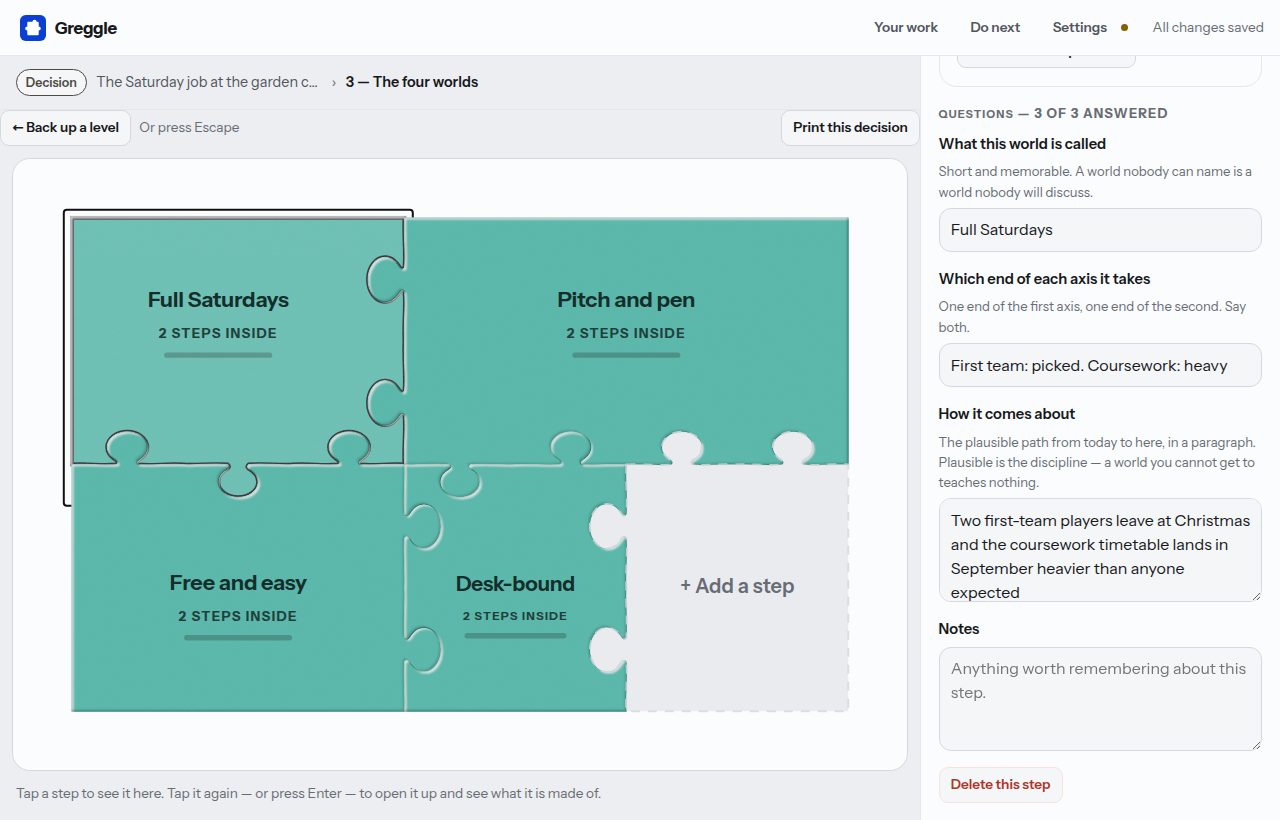This screenshot has height=820, width=1280.
Task: Open the Your work page
Action: [x=906, y=27]
